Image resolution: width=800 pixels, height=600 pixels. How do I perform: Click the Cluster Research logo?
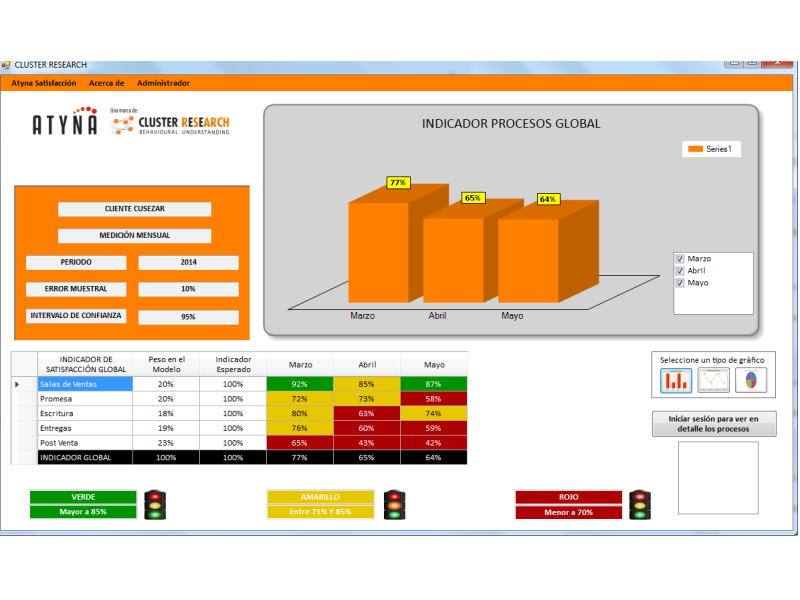[170, 123]
